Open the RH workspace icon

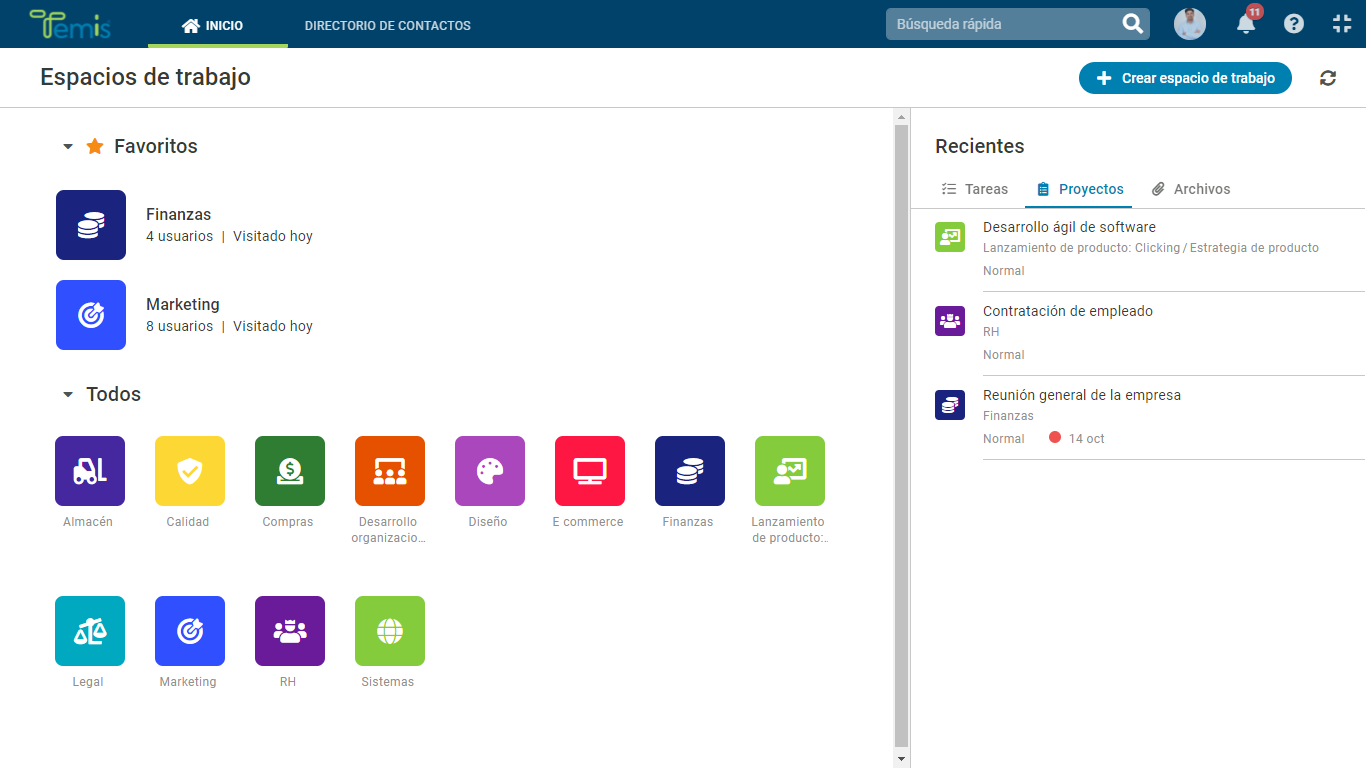click(x=290, y=631)
